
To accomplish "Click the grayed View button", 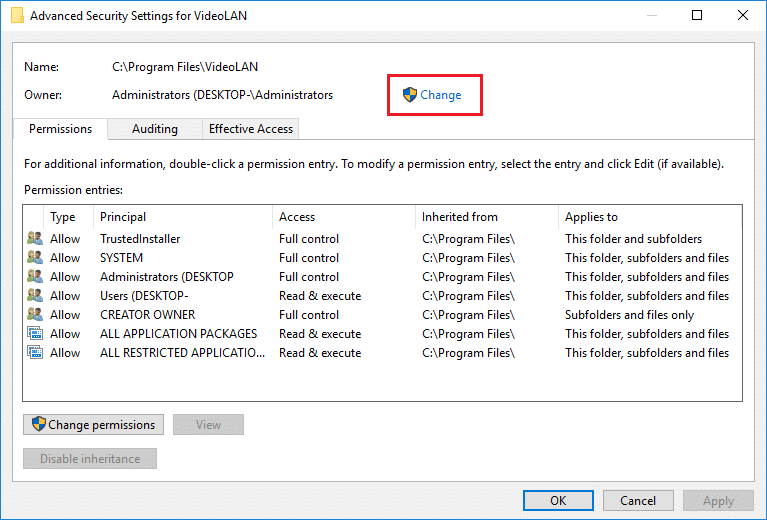I will [208, 425].
